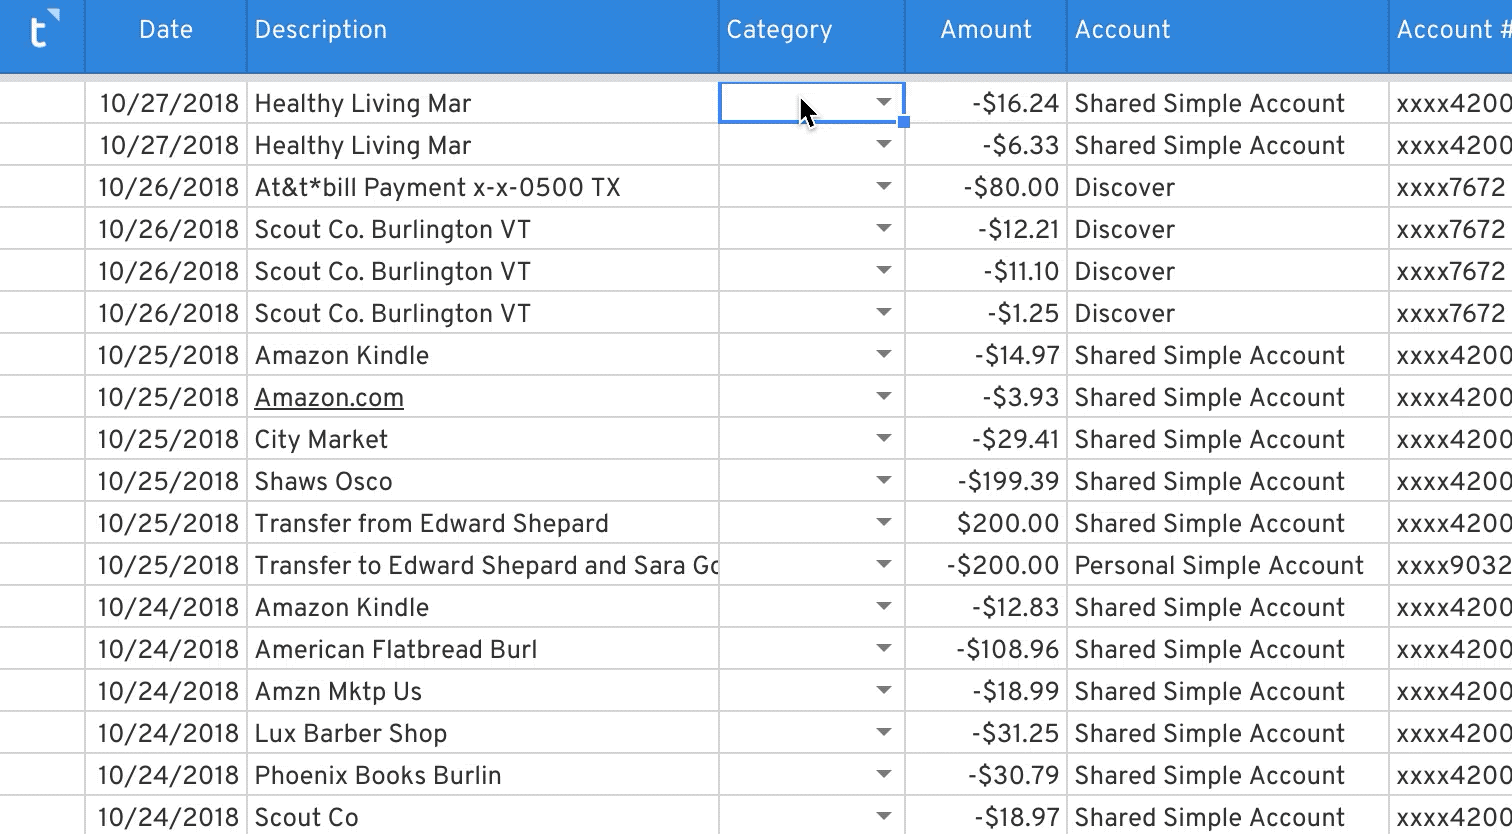This screenshot has width=1512, height=834.
Task: Click the Shaws Osco description cell
Action: coord(482,481)
